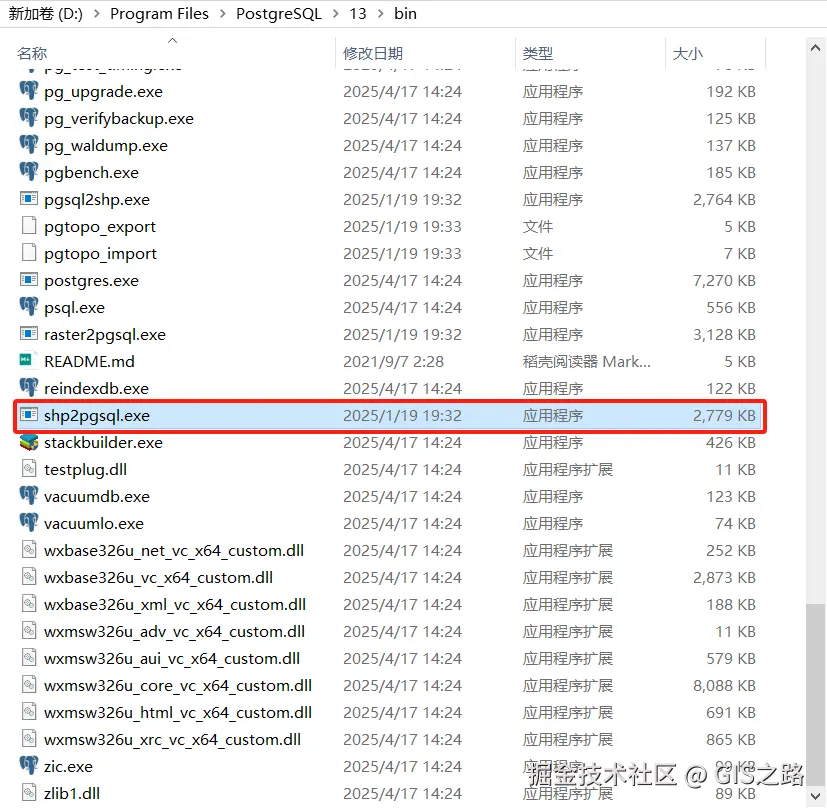Expand the chevron after Program Files
827x811 pixels.
(x=223, y=14)
